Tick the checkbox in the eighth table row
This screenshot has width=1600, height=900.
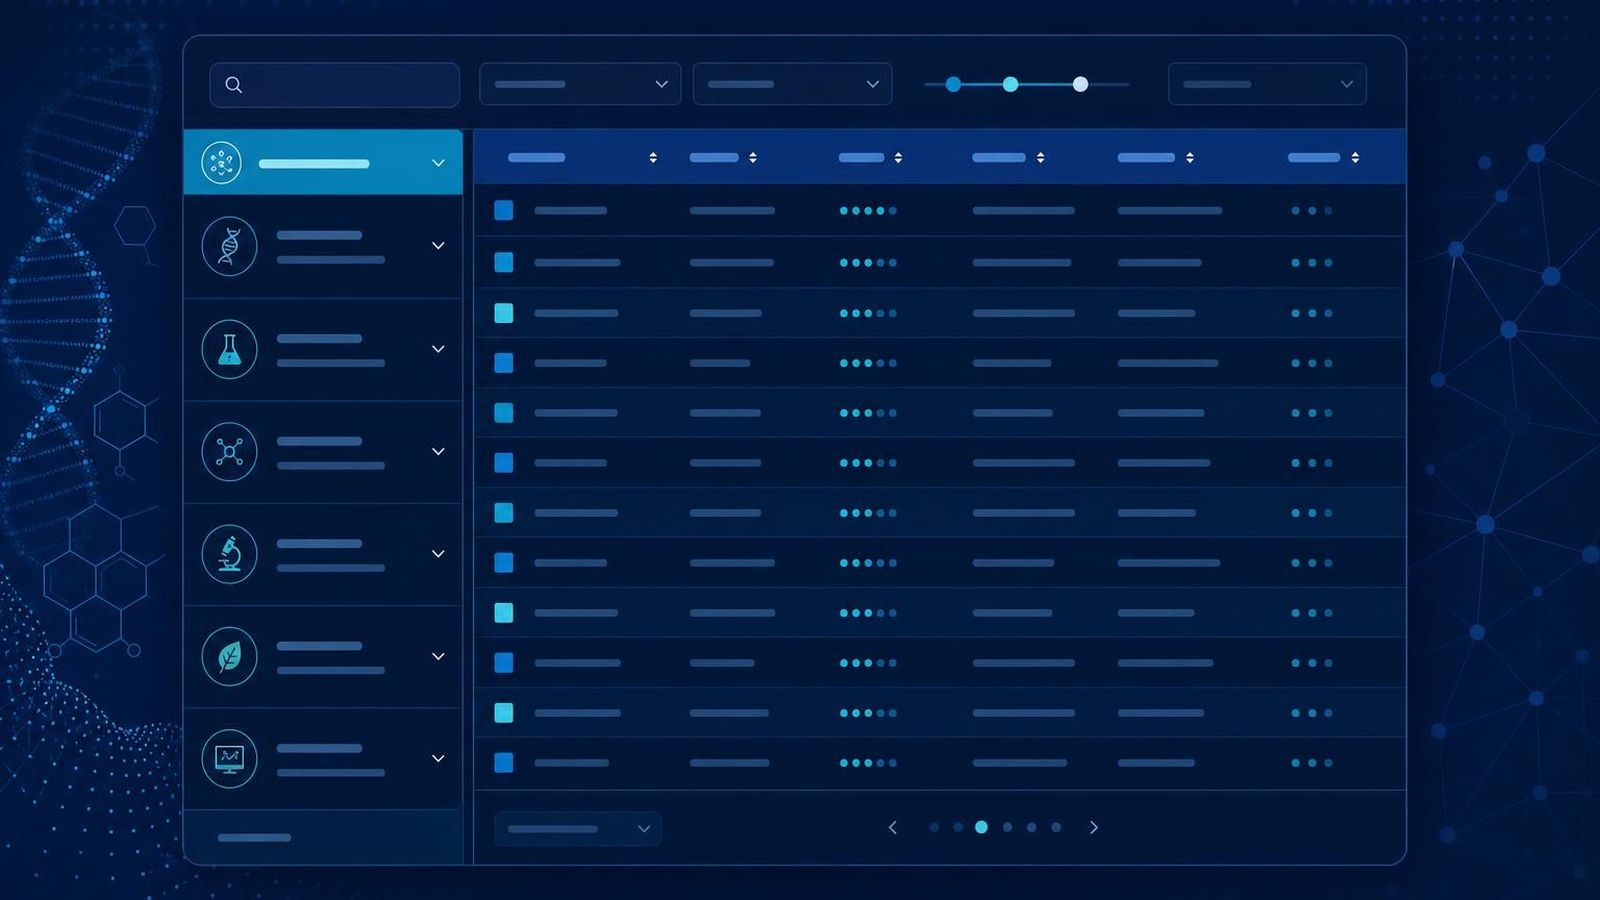pos(504,563)
